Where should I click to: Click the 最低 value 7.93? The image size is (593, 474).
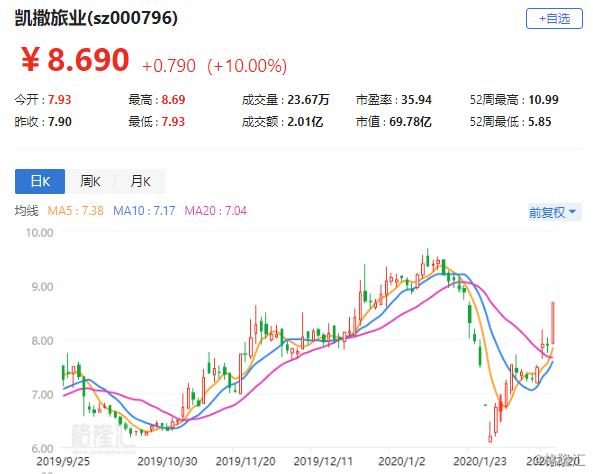[173, 121]
